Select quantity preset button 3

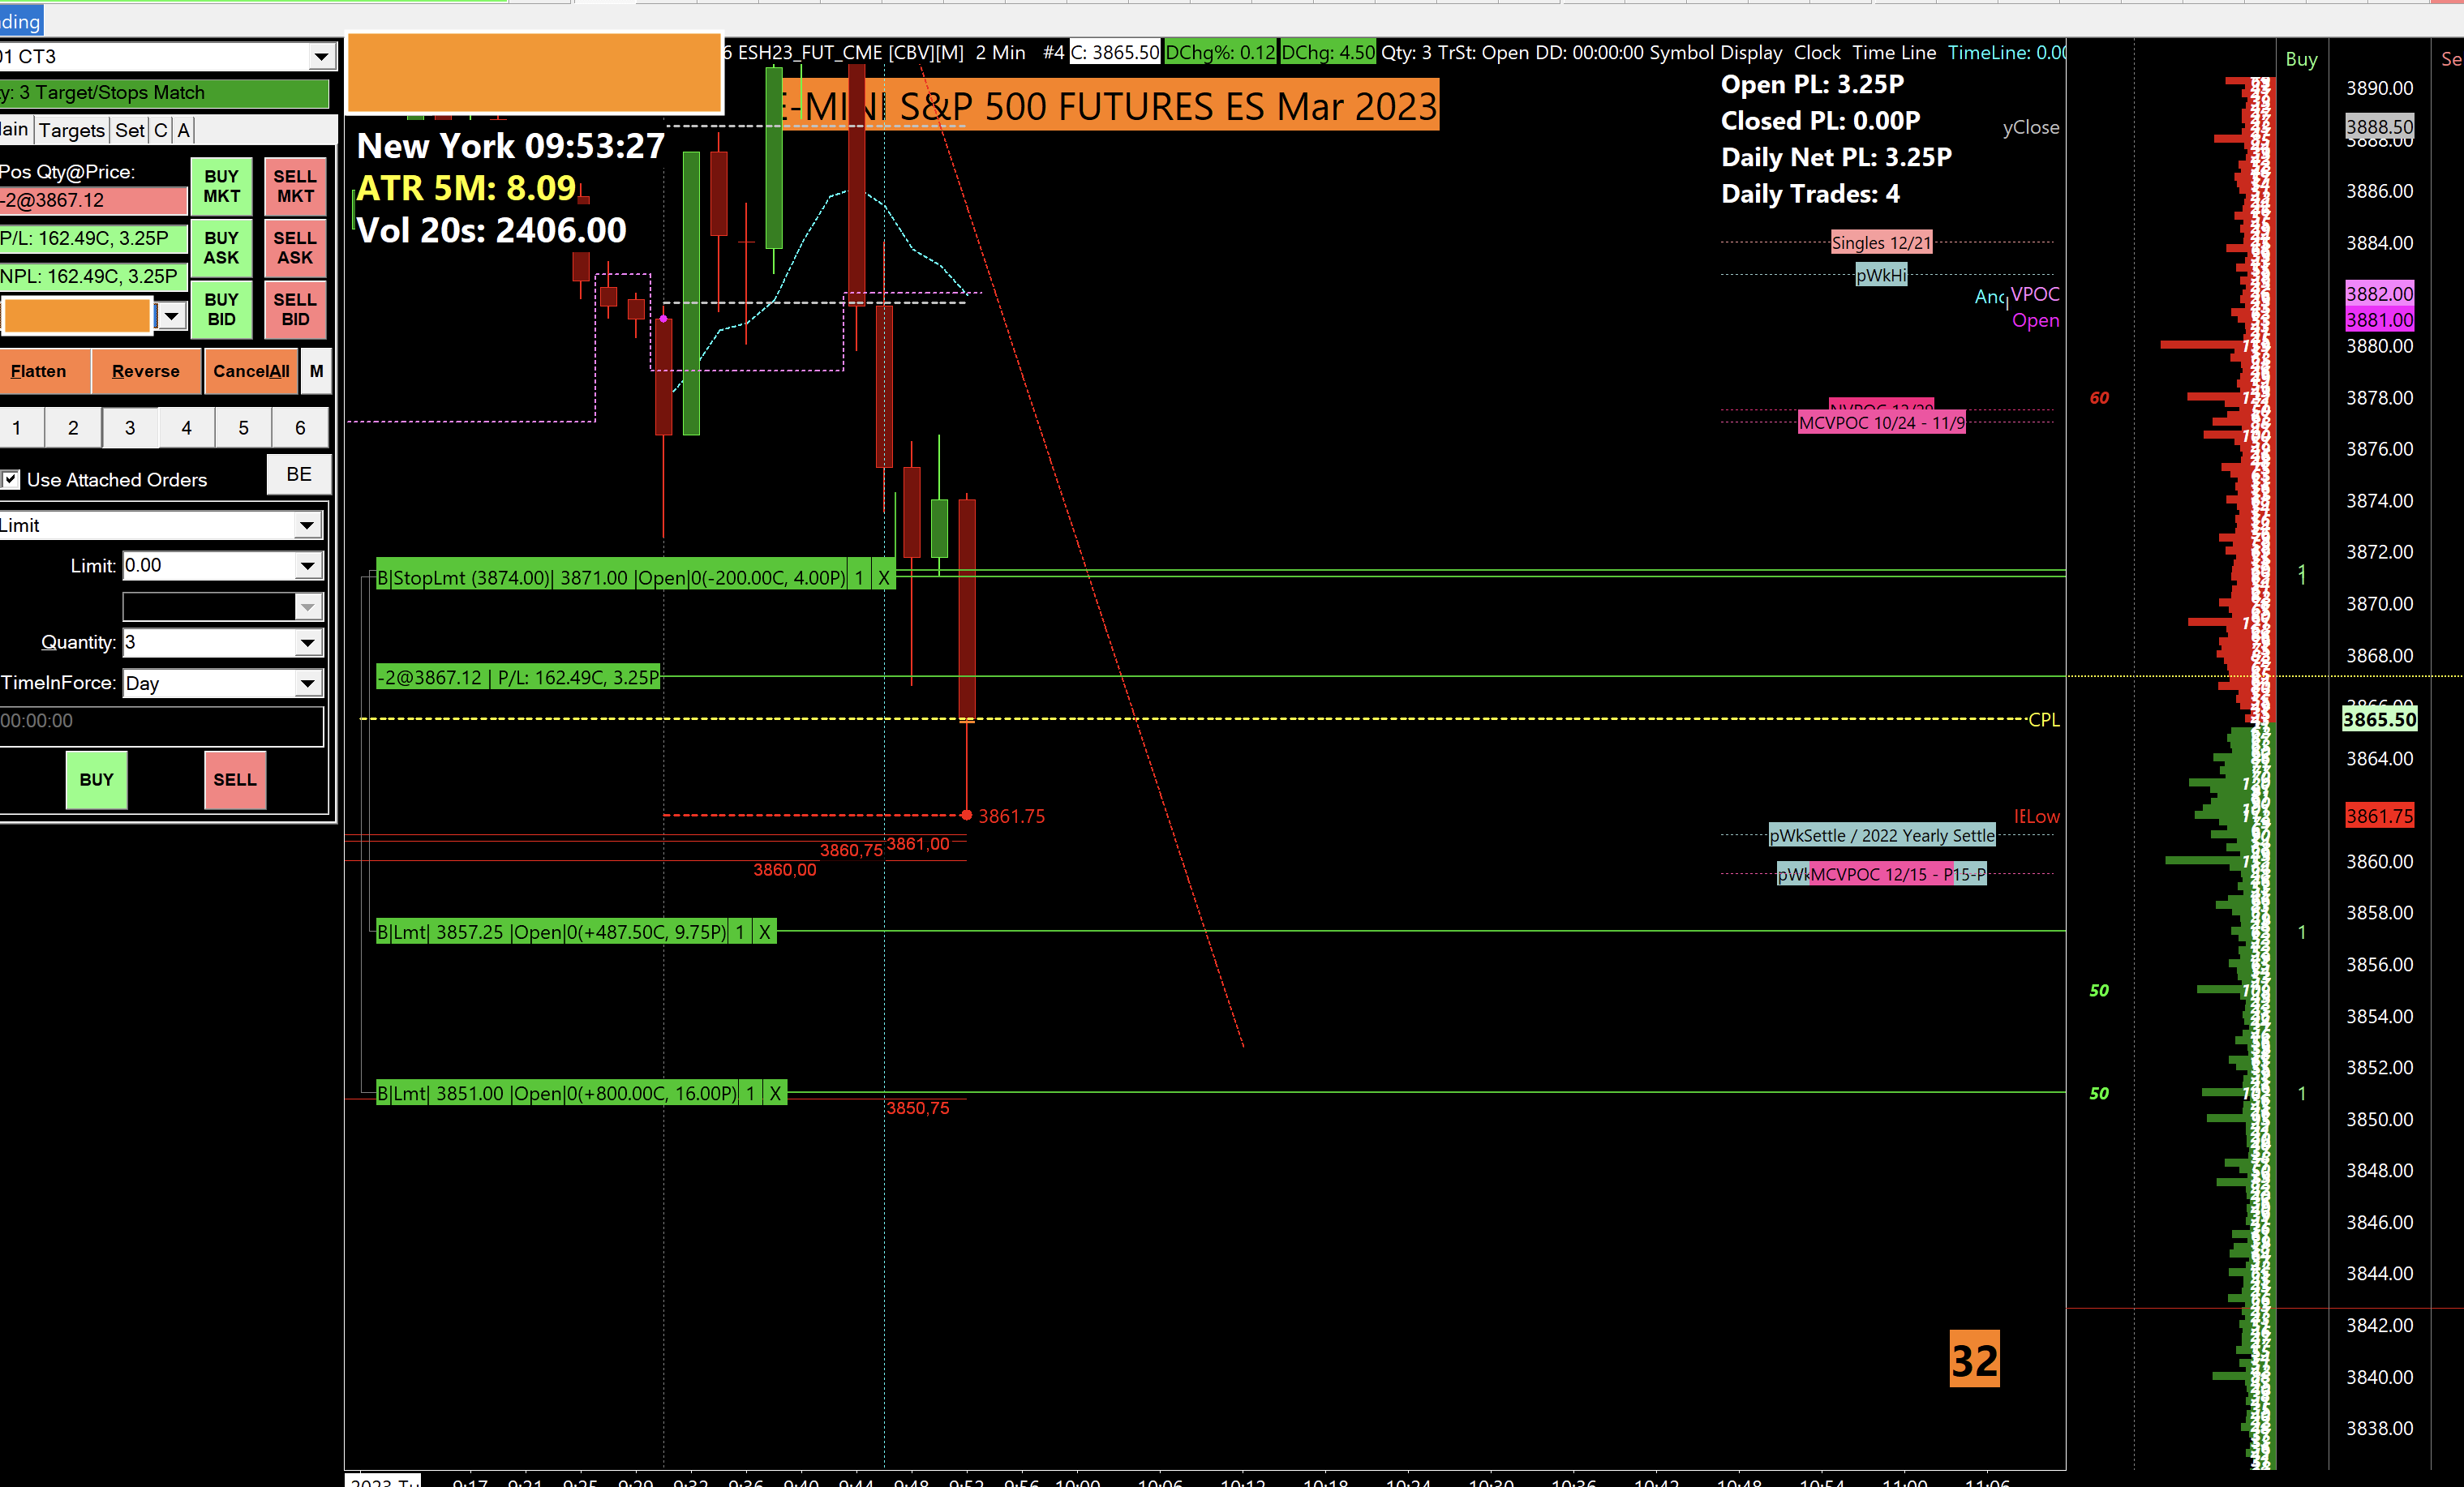click(x=129, y=428)
